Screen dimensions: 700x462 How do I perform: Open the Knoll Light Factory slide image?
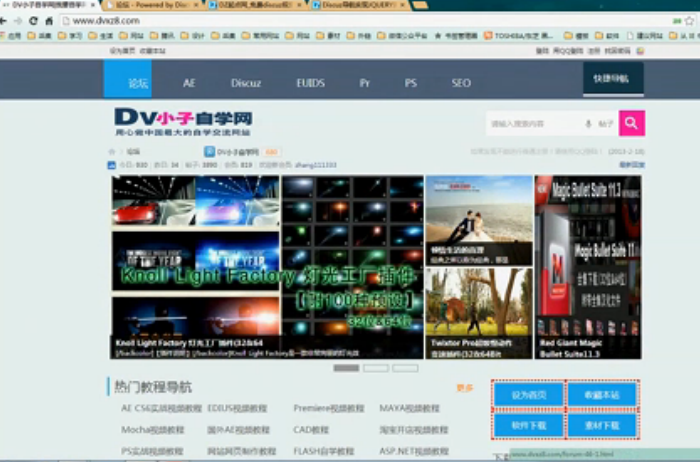[267, 267]
